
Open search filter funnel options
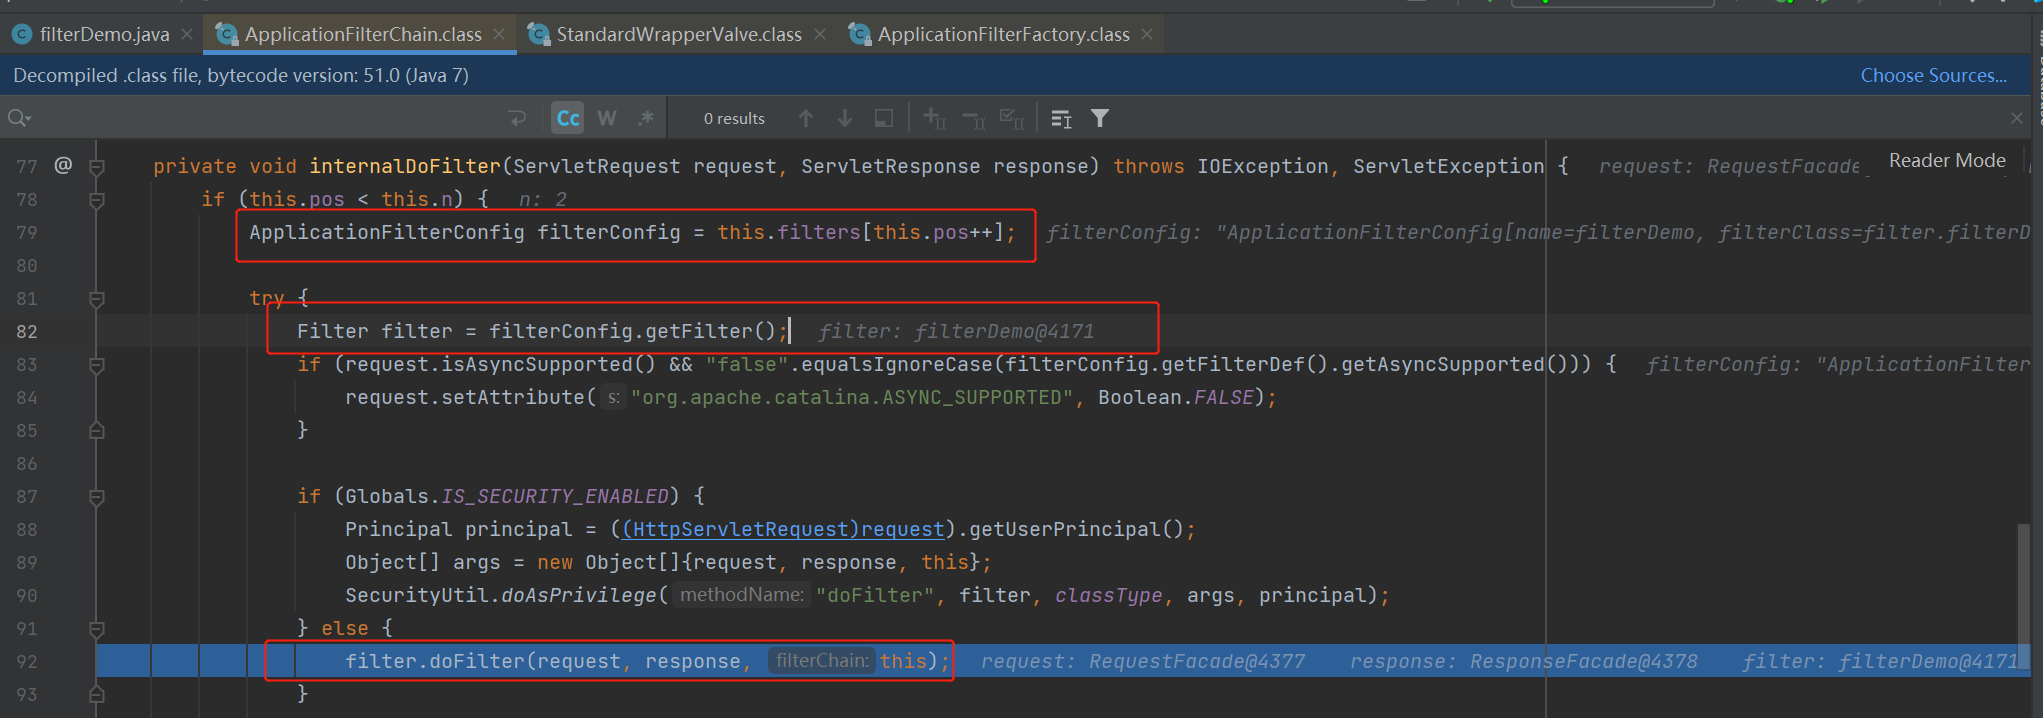click(1100, 118)
